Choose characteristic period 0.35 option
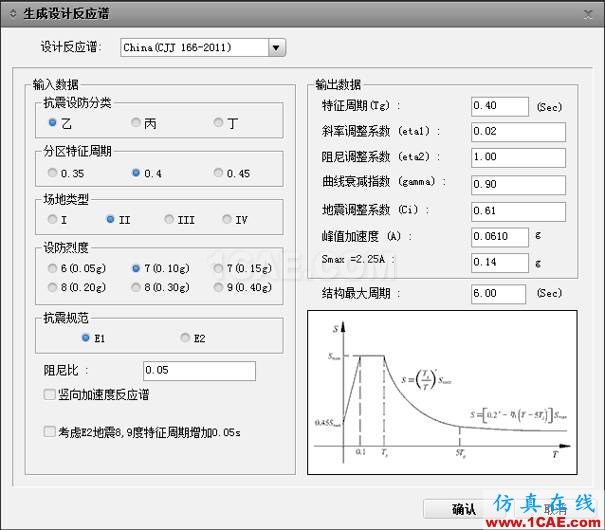605x530 pixels. tap(52, 172)
